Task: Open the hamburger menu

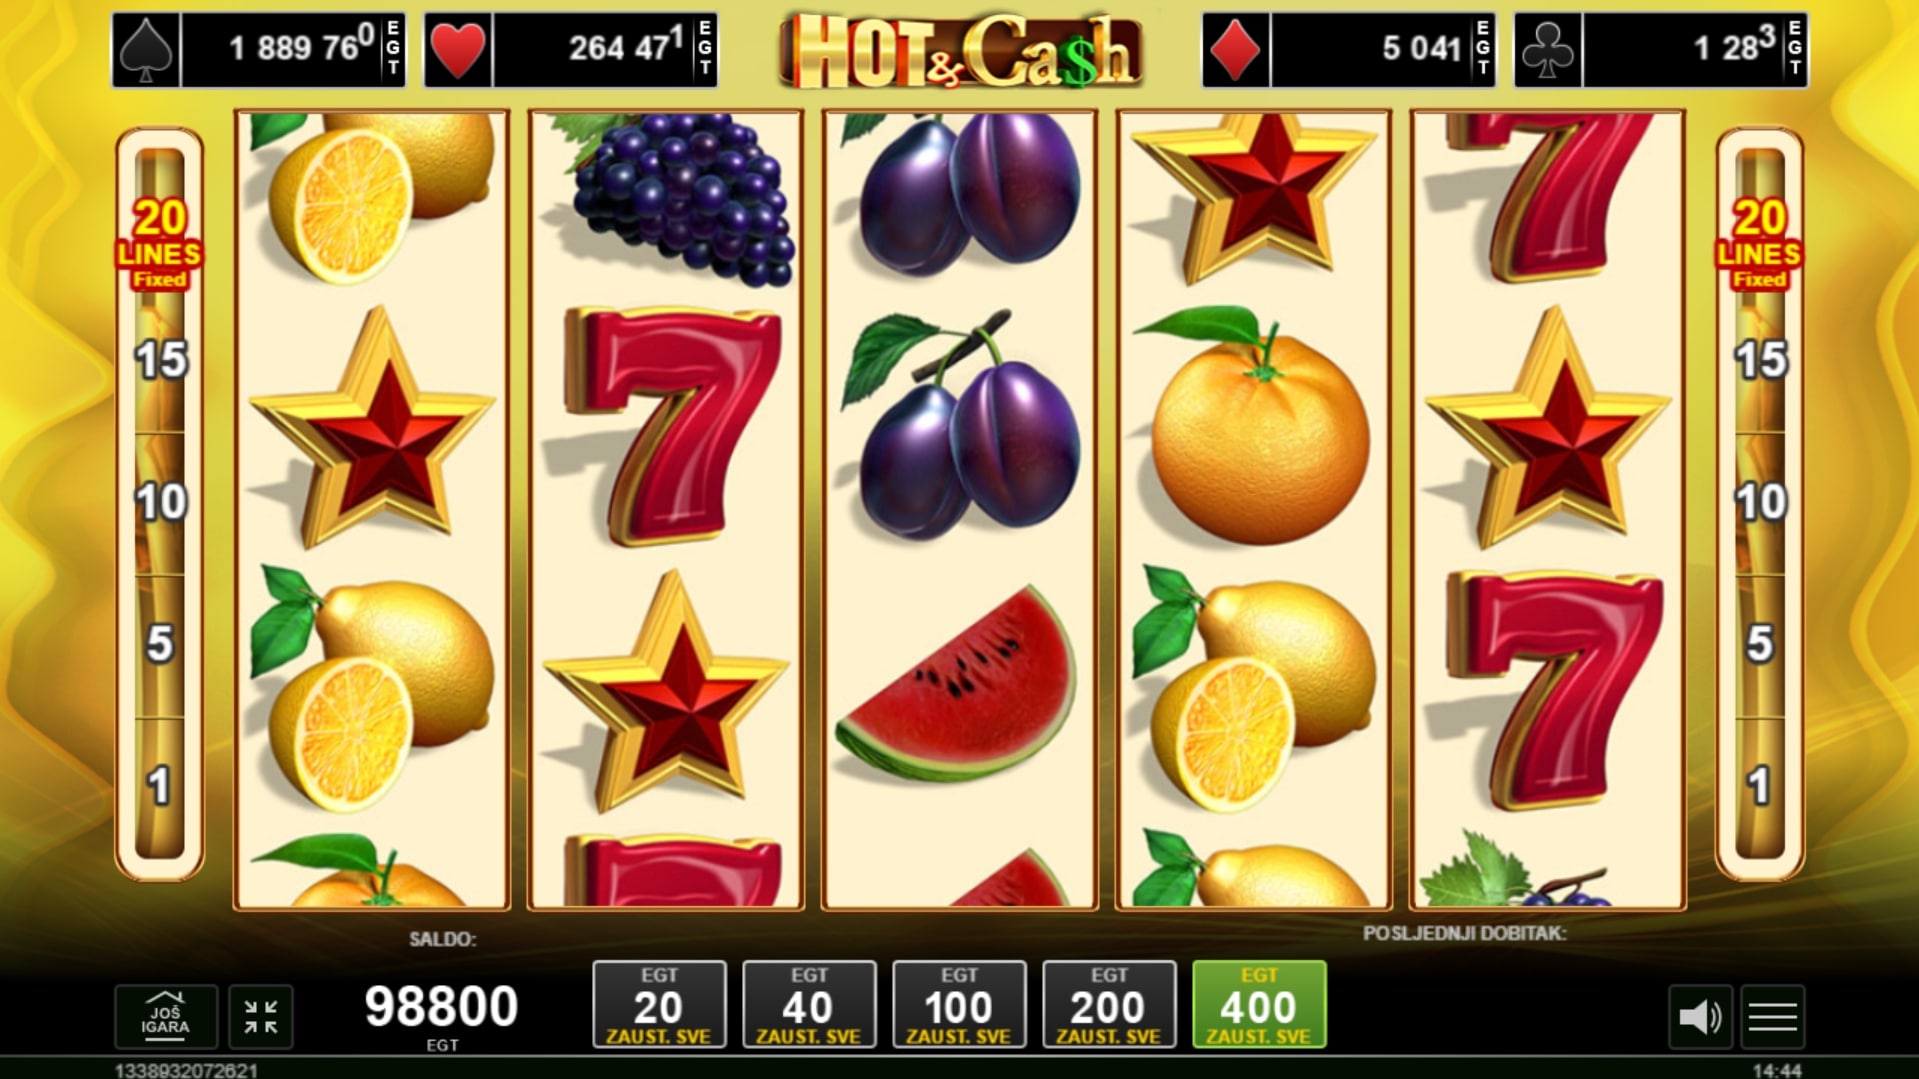Action: click(1773, 1017)
